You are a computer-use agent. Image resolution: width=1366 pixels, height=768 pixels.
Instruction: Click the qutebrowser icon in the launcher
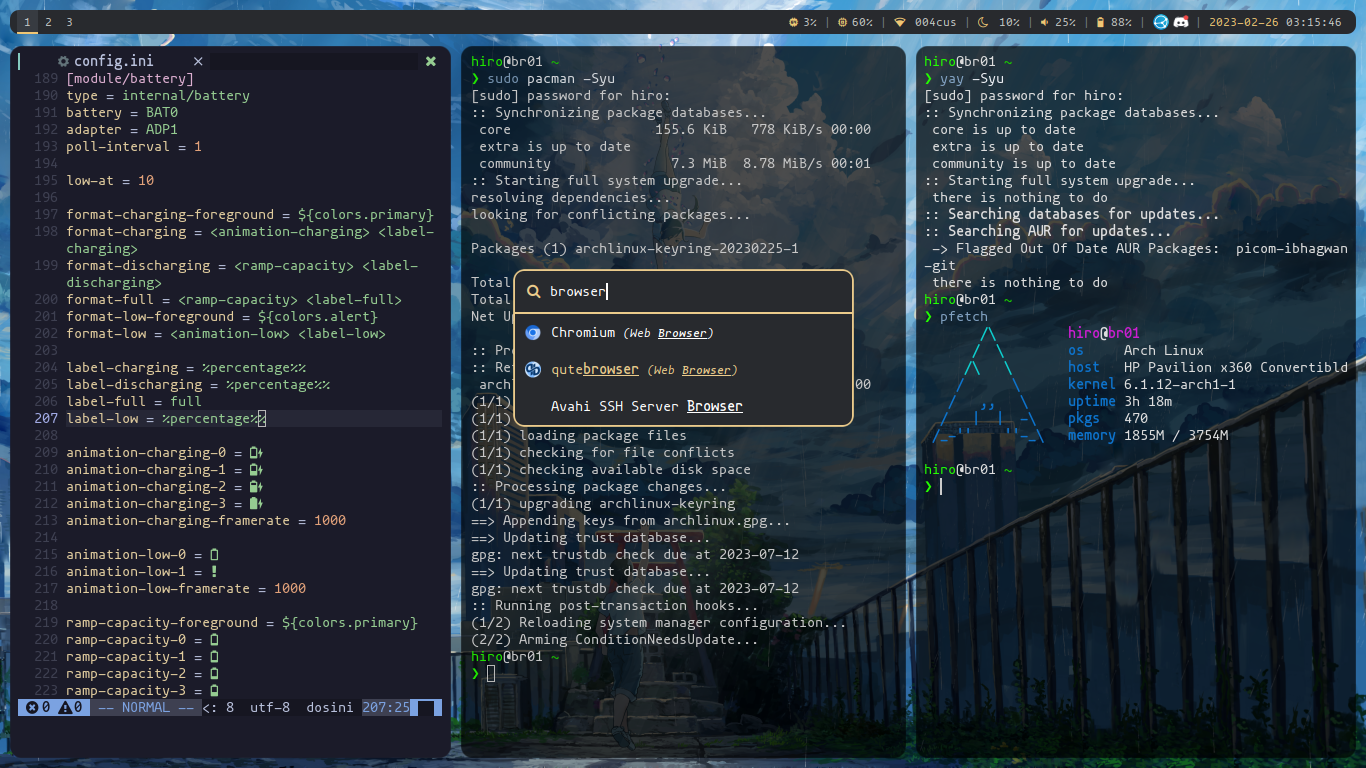(534, 369)
